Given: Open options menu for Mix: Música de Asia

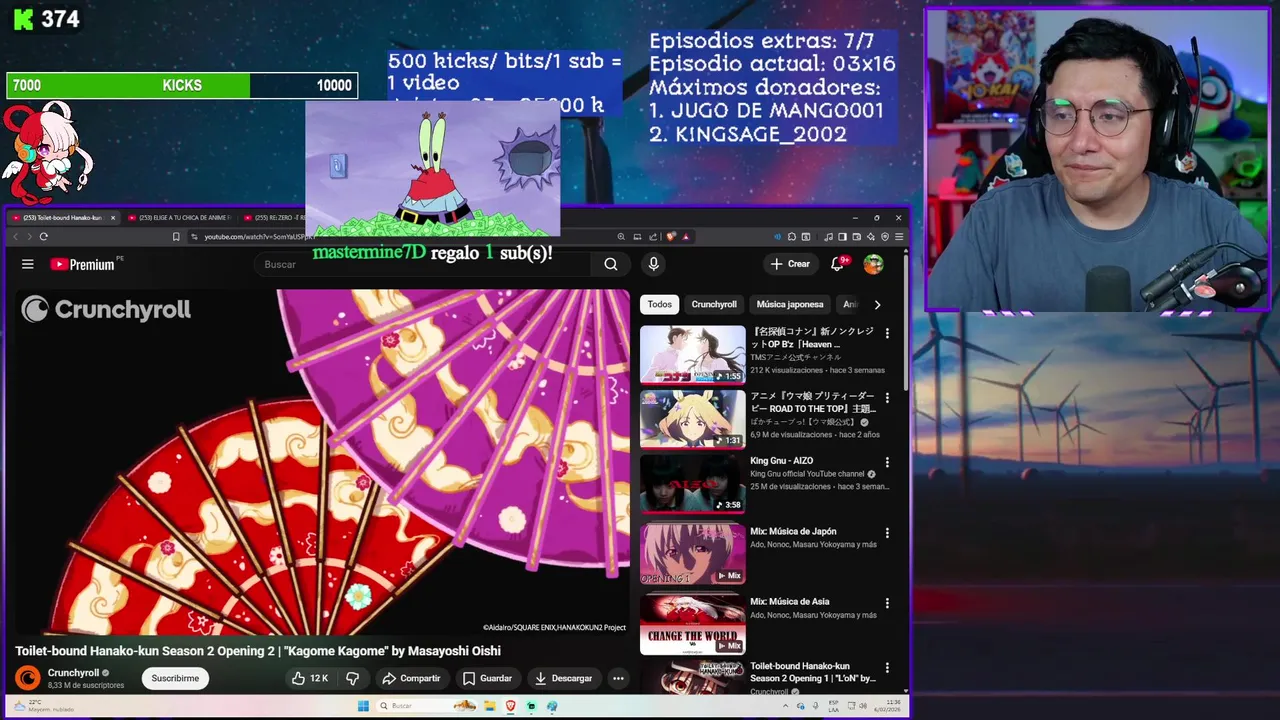Looking at the screenshot, I should click(887, 603).
